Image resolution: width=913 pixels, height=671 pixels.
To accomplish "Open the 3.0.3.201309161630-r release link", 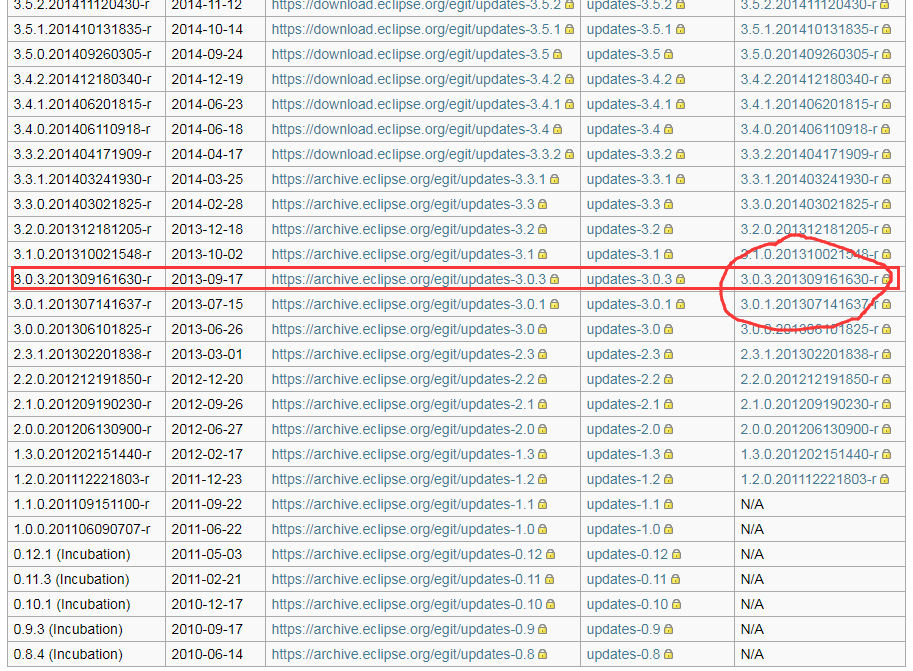I will [809, 279].
